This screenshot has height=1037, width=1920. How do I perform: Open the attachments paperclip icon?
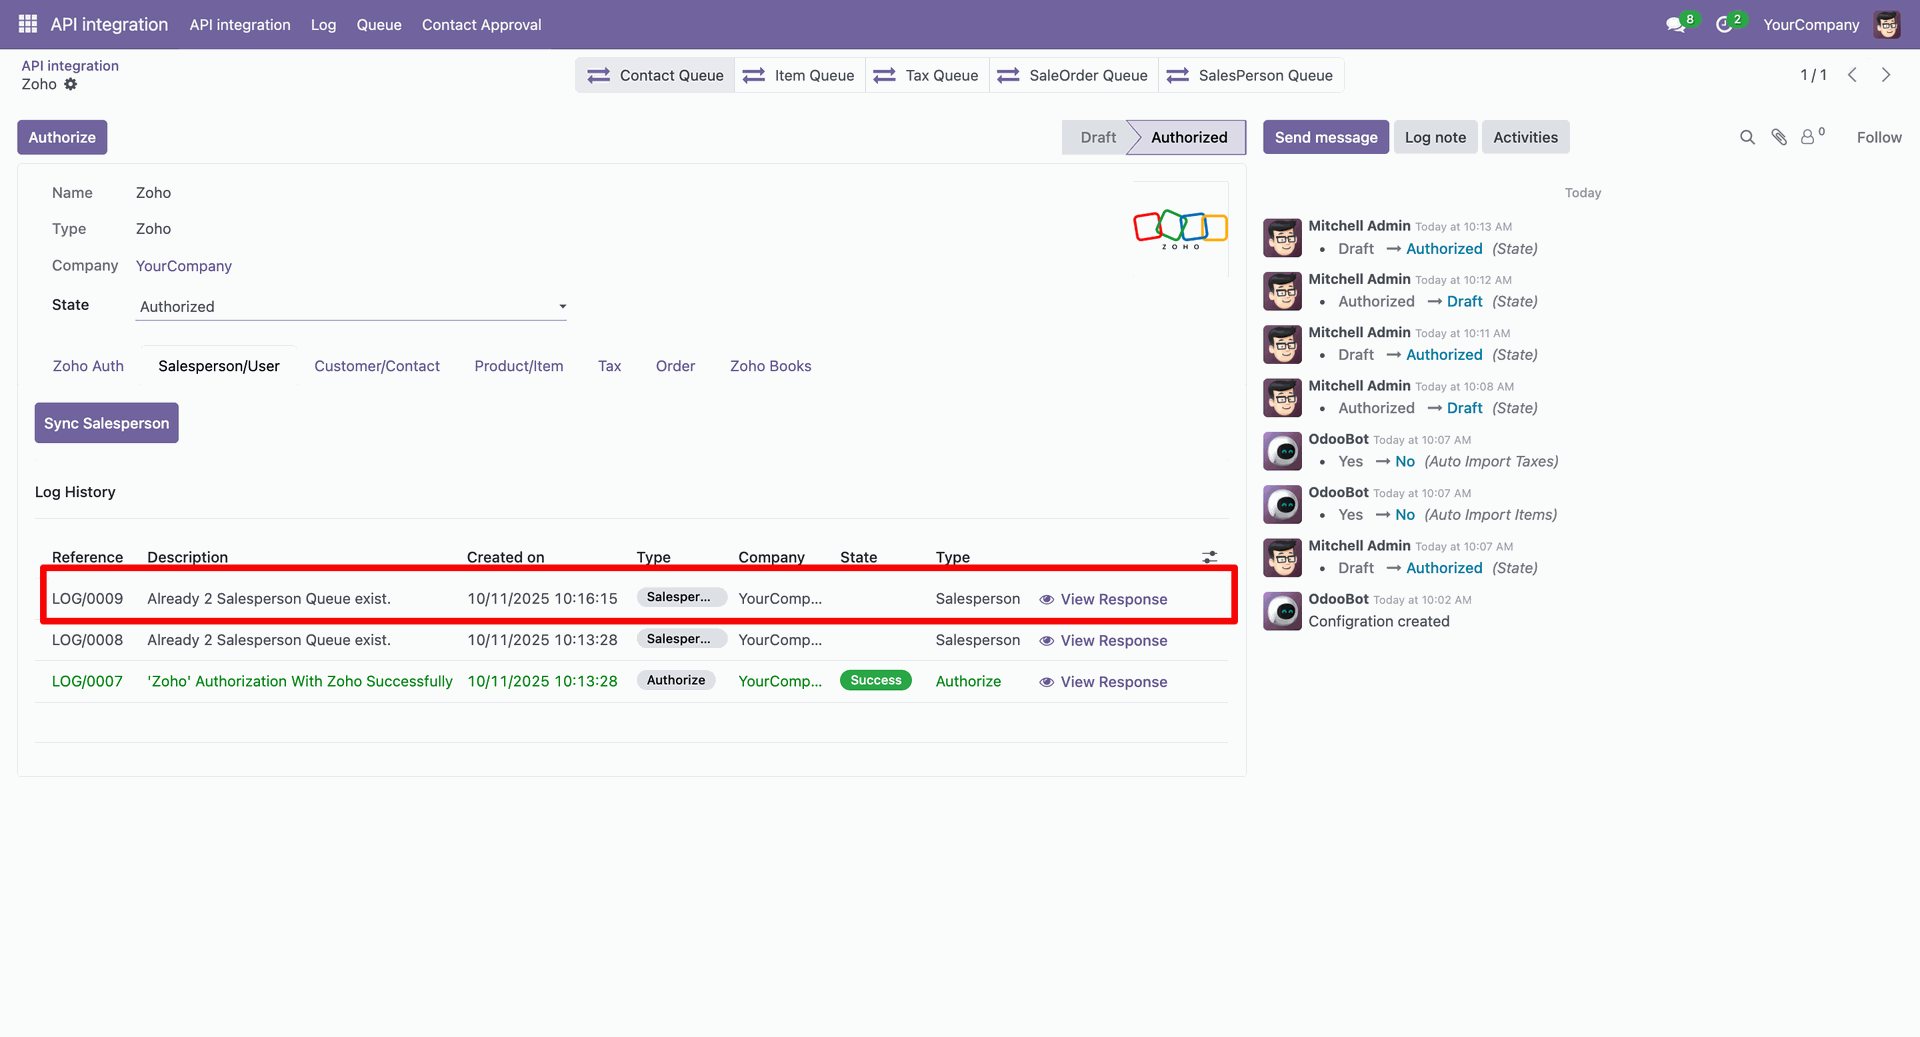click(1779, 137)
